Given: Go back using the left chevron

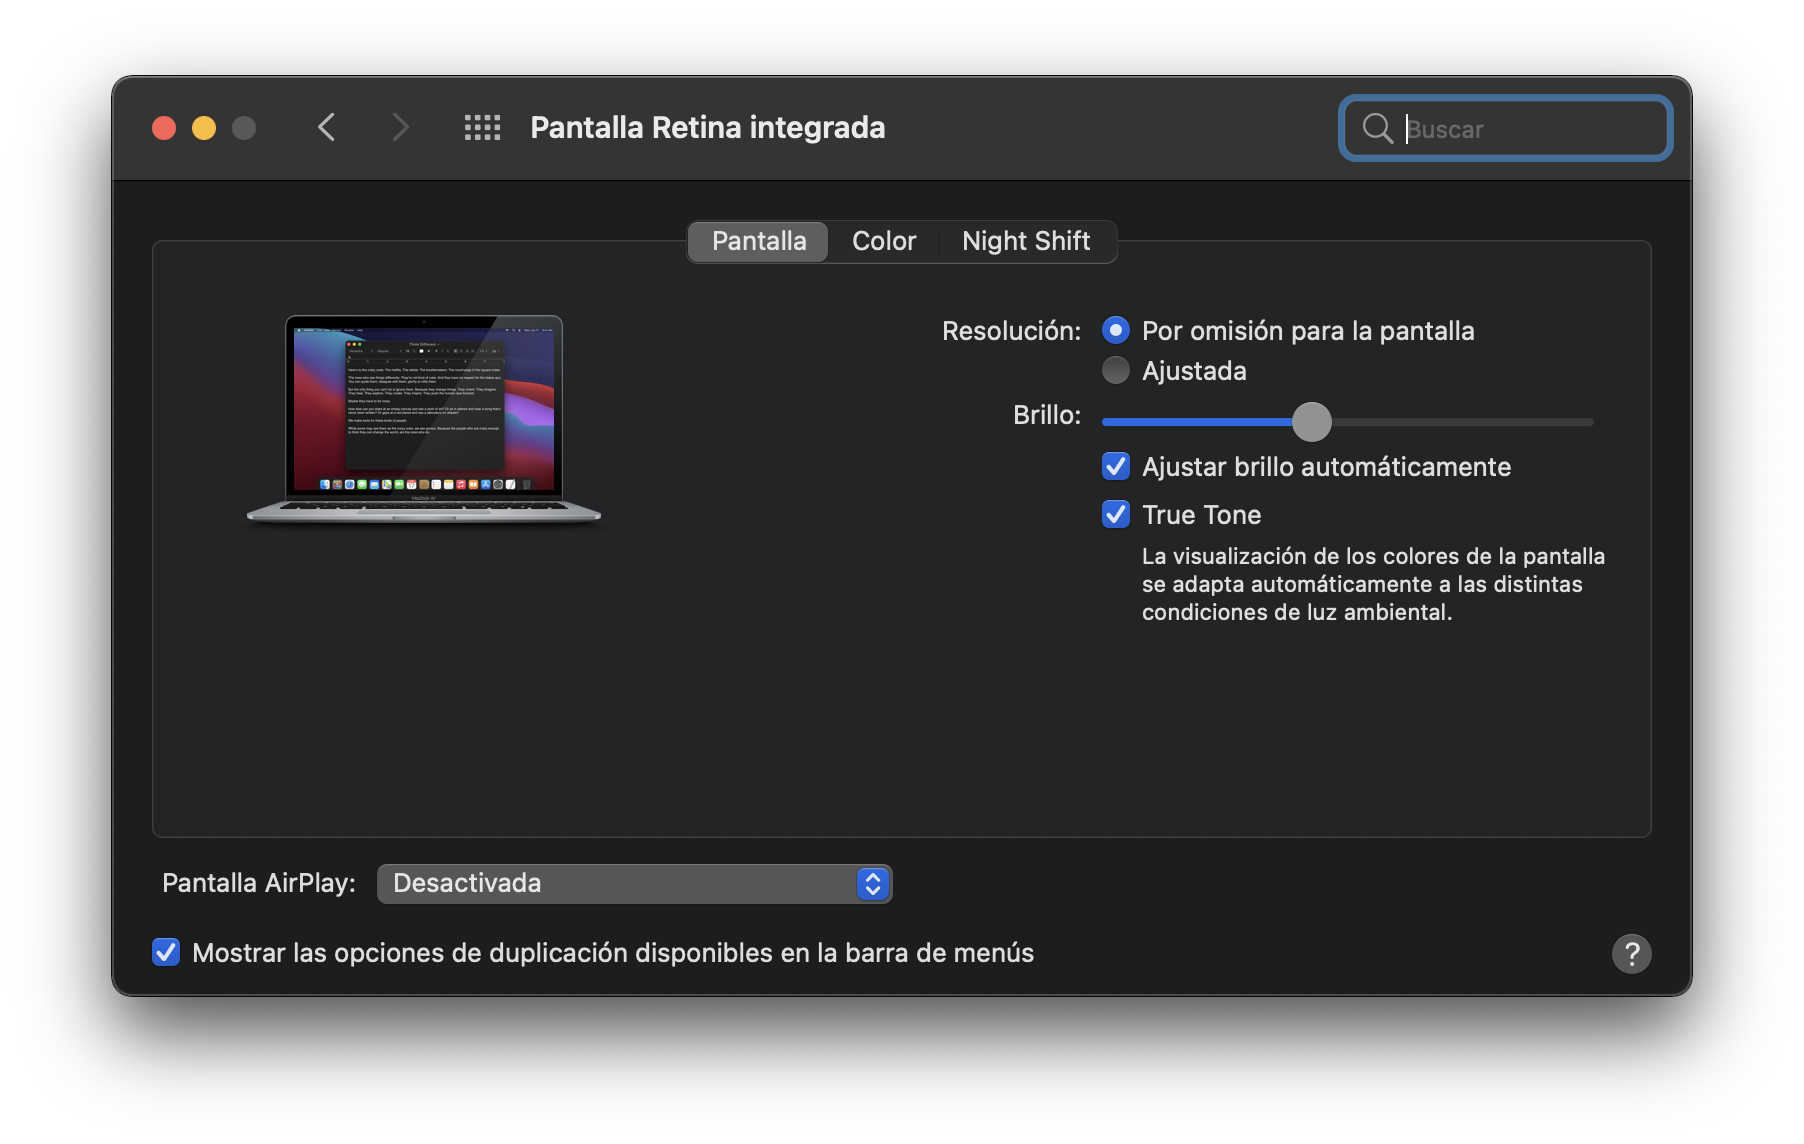Looking at the screenshot, I should [326, 128].
